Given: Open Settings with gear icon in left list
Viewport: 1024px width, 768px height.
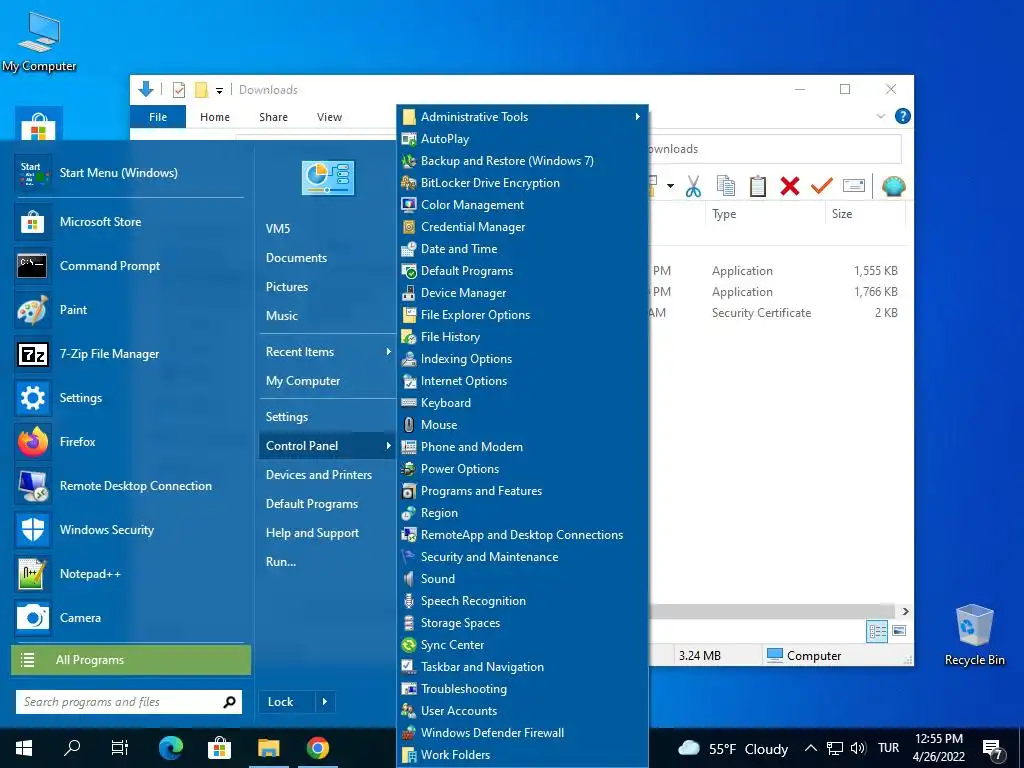Looking at the screenshot, I should click(x=129, y=398).
